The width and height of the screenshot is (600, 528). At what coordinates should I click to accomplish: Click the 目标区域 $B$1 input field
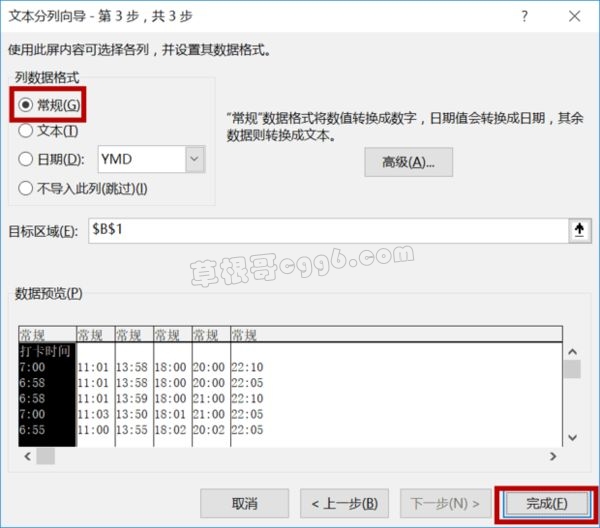(329, 231)
